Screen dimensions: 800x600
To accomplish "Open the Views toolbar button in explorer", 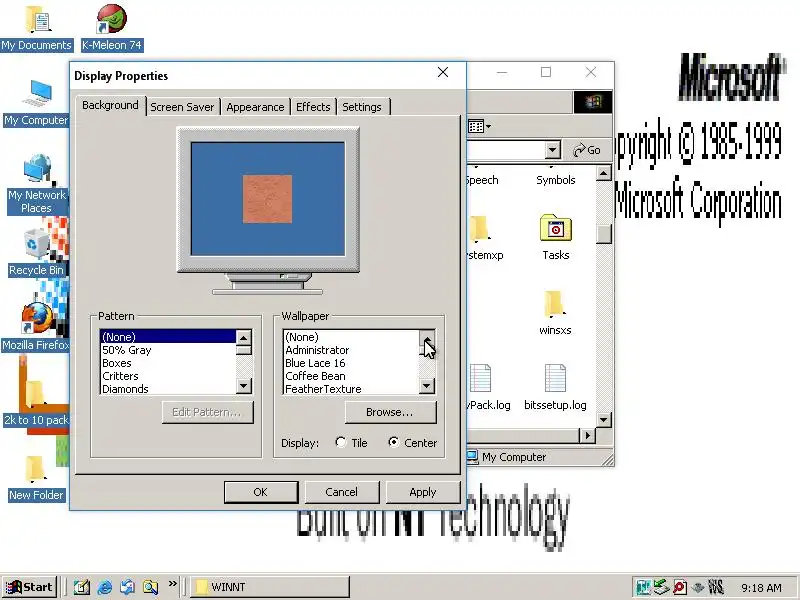I will [x=480, y=126].
